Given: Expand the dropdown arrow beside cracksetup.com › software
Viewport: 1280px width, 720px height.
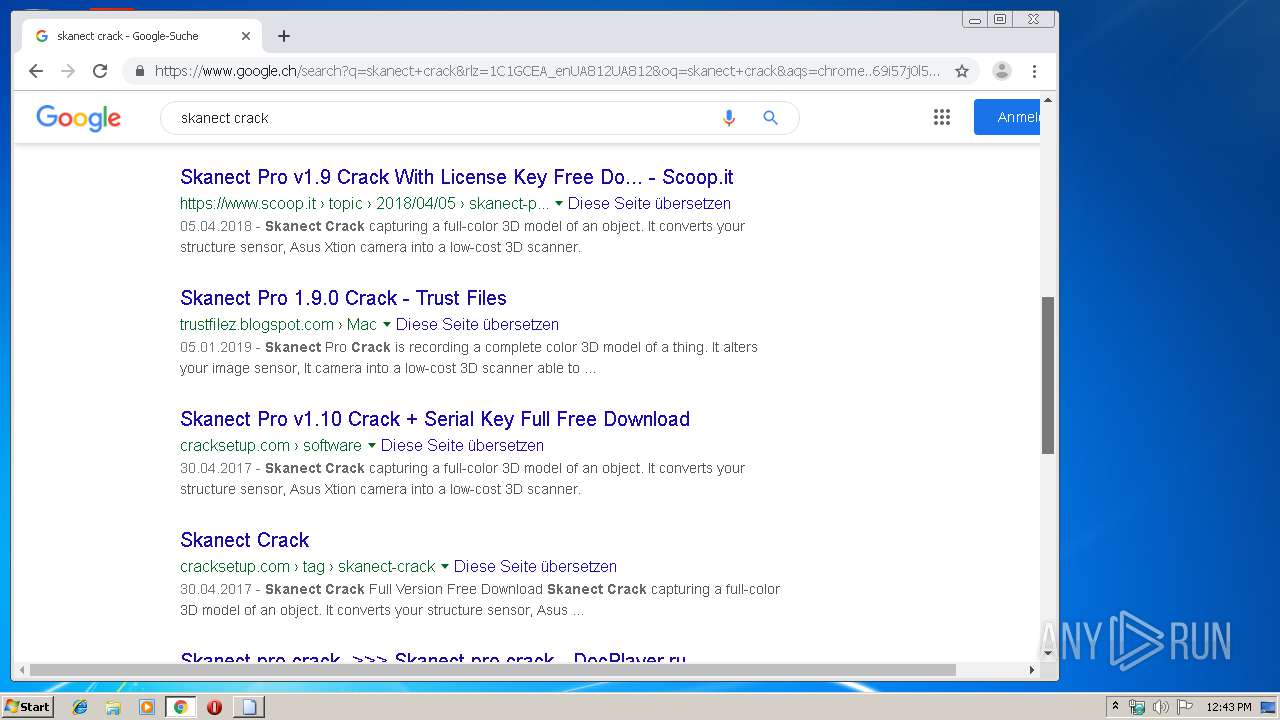Looking at the screenshot, I should [x=372, y=446].
